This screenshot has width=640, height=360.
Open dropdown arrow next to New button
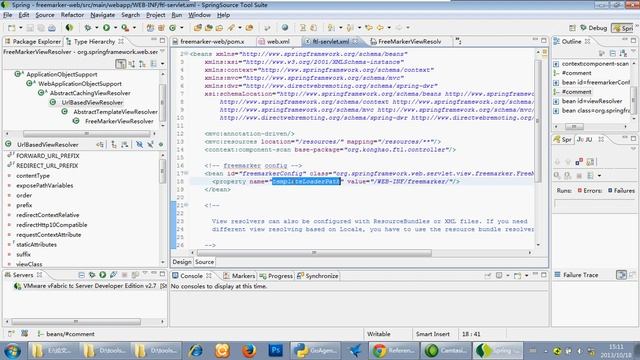click(20, 28)
